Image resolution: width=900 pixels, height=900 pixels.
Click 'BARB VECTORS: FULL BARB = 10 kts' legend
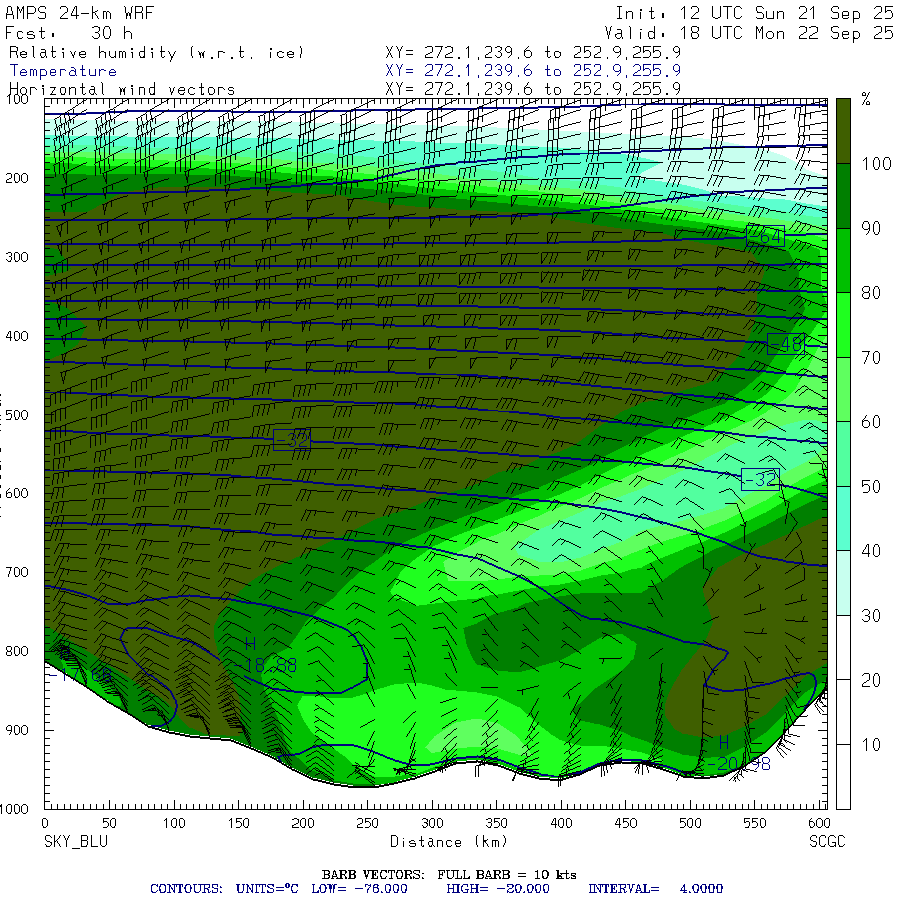click(x=449, y=875)
